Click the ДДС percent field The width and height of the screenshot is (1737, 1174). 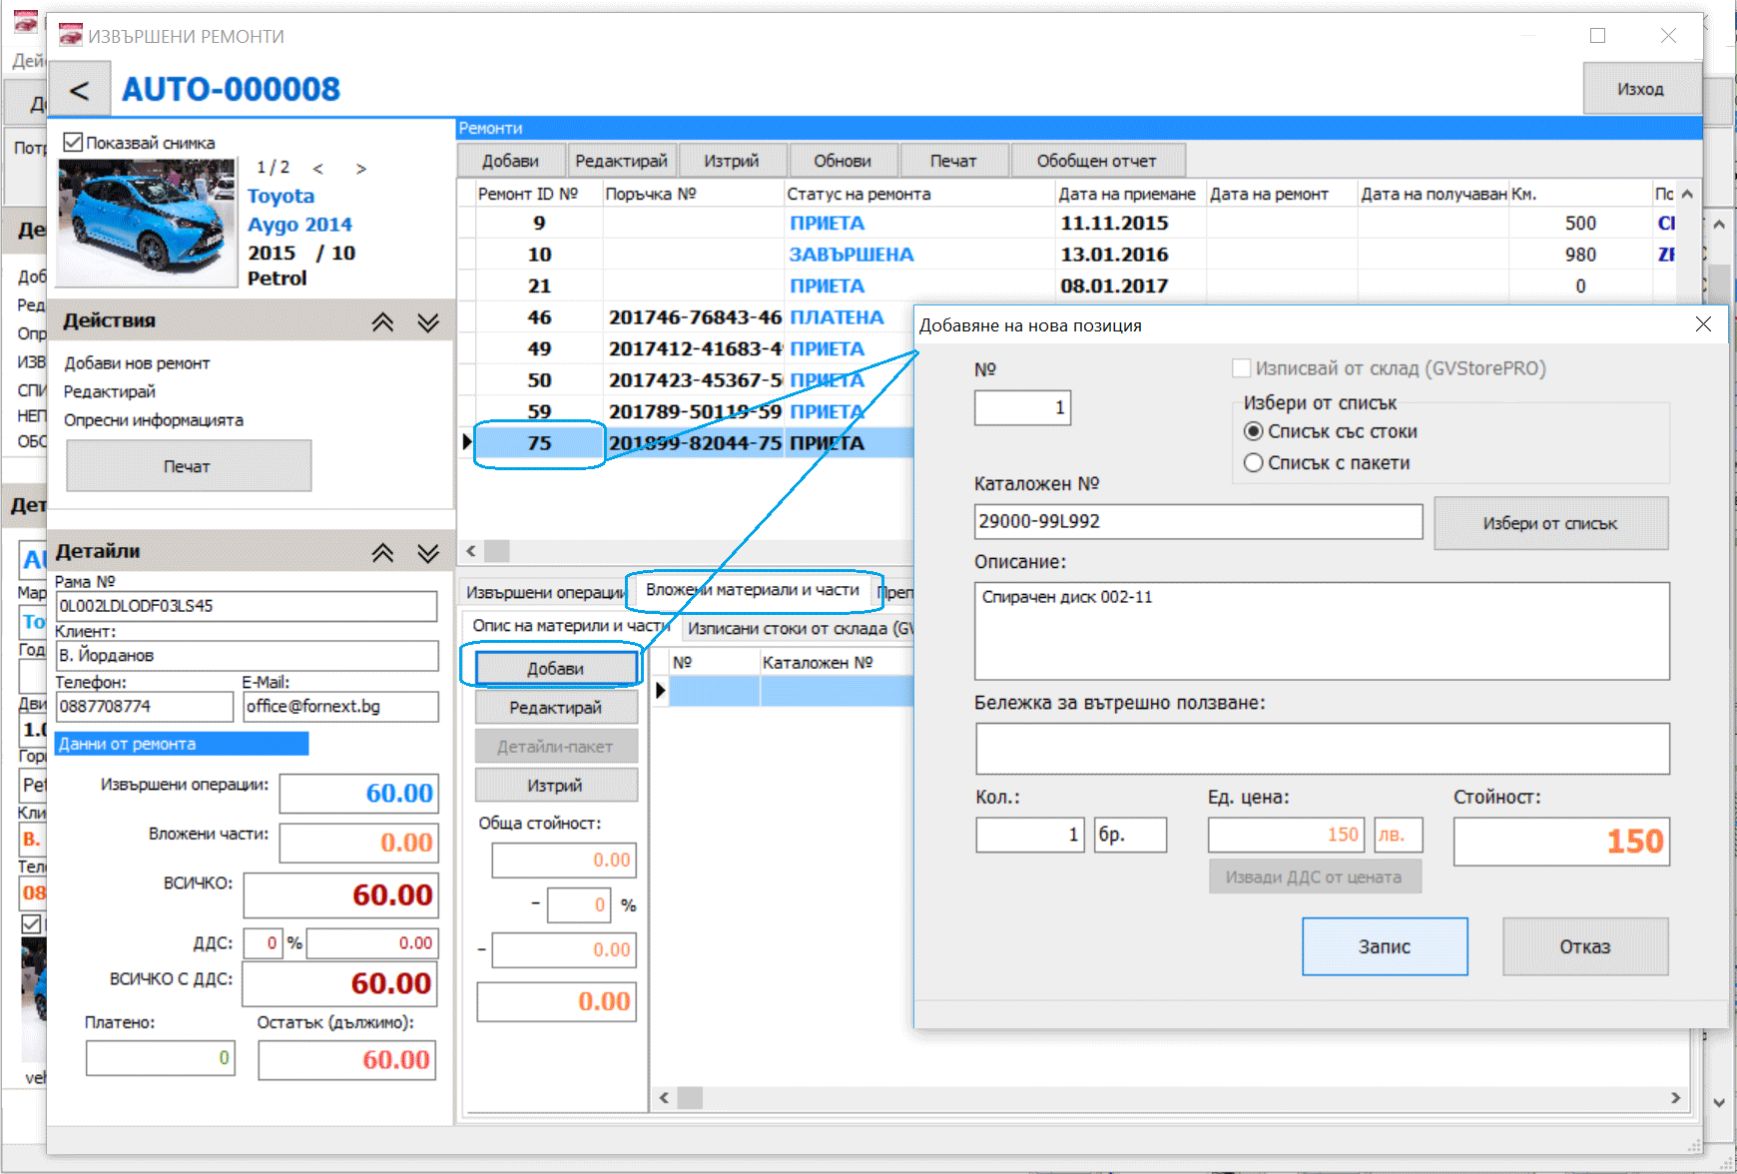[265, 943]
